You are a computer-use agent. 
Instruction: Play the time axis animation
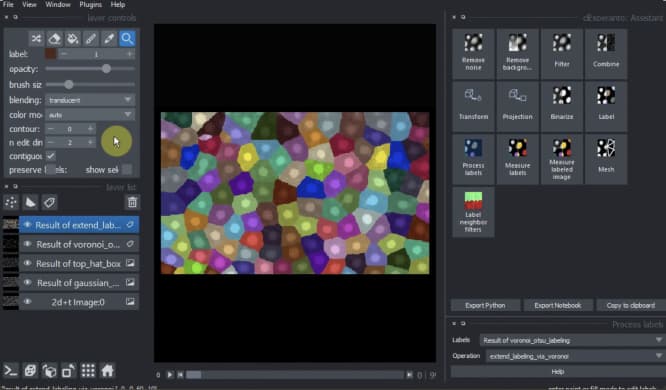[169, 375]
